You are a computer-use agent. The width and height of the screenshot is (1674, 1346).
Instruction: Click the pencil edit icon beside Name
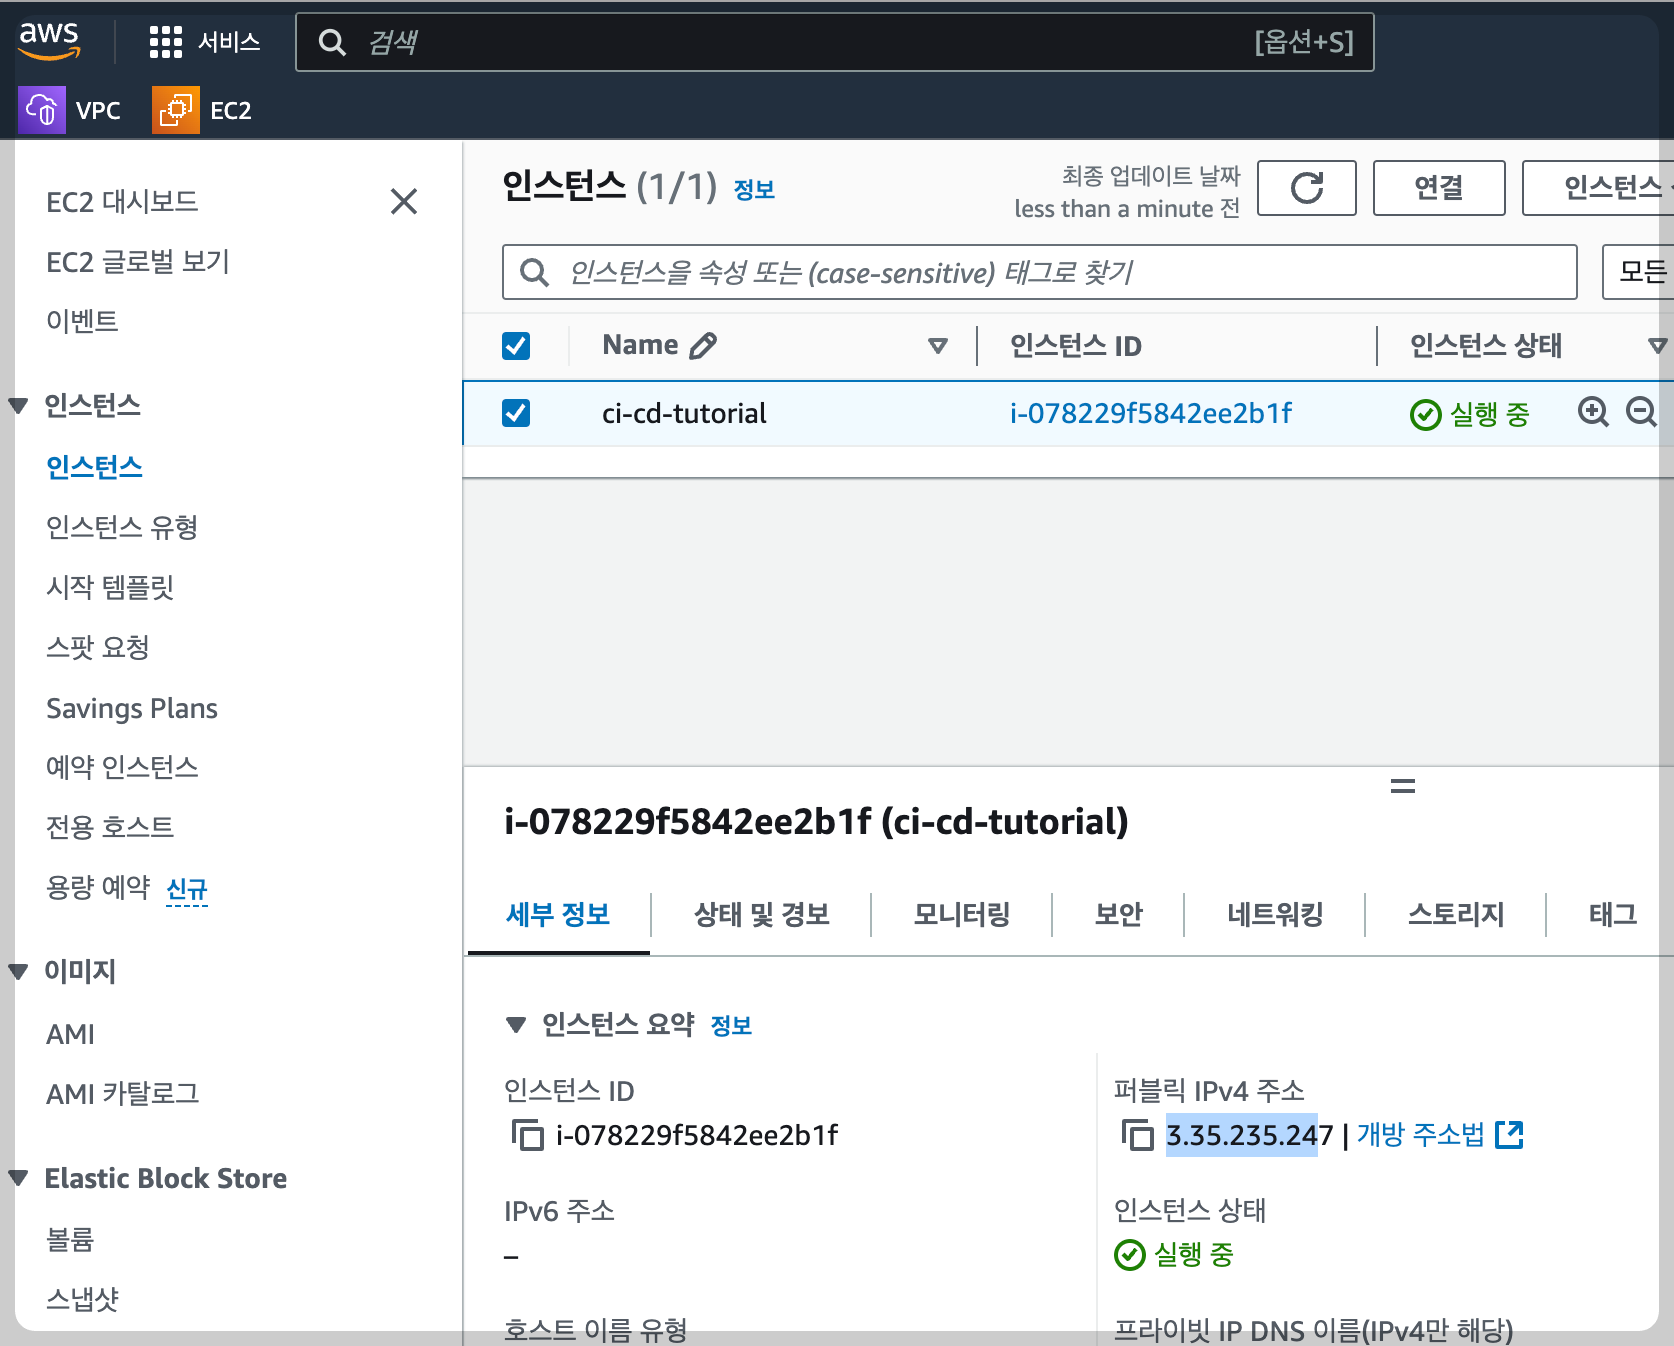click(704, 346)
